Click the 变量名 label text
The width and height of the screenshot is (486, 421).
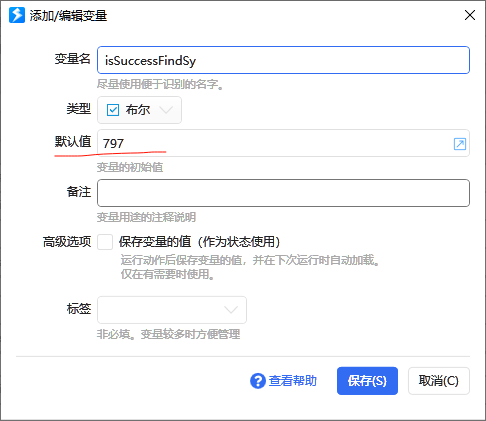coord(73,59)
